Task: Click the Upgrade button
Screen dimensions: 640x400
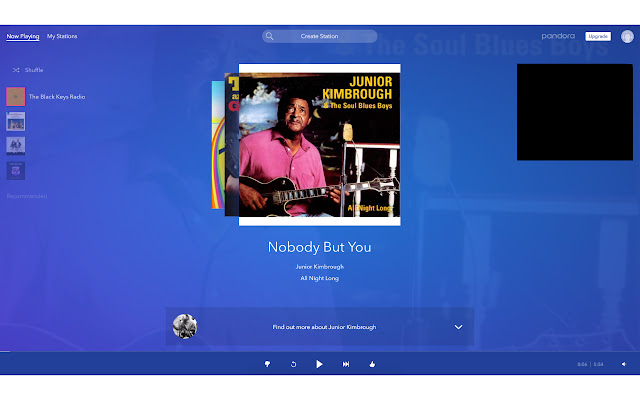Action: pos(598,36)
